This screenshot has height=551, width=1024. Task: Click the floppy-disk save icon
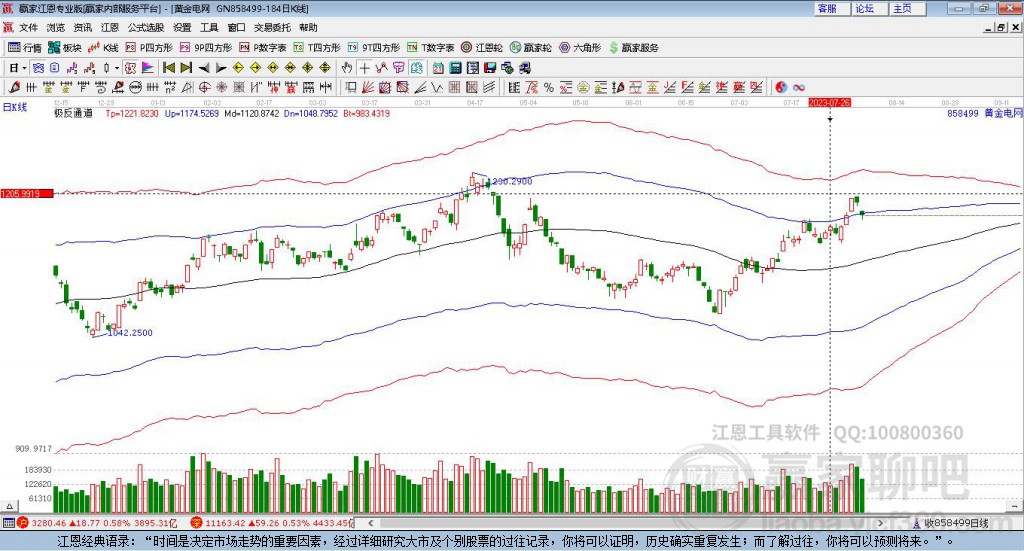click(490, 68)
